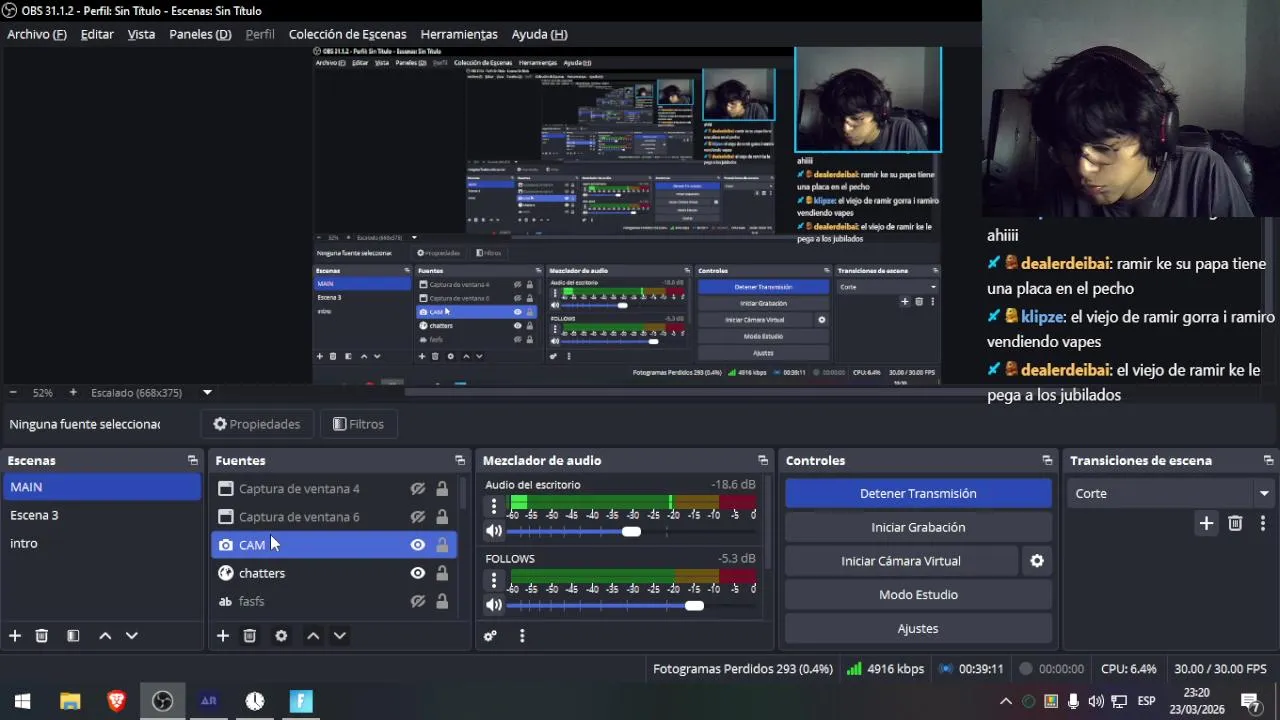
Task: Open Ajustes settings button
Action: (918, 629)
